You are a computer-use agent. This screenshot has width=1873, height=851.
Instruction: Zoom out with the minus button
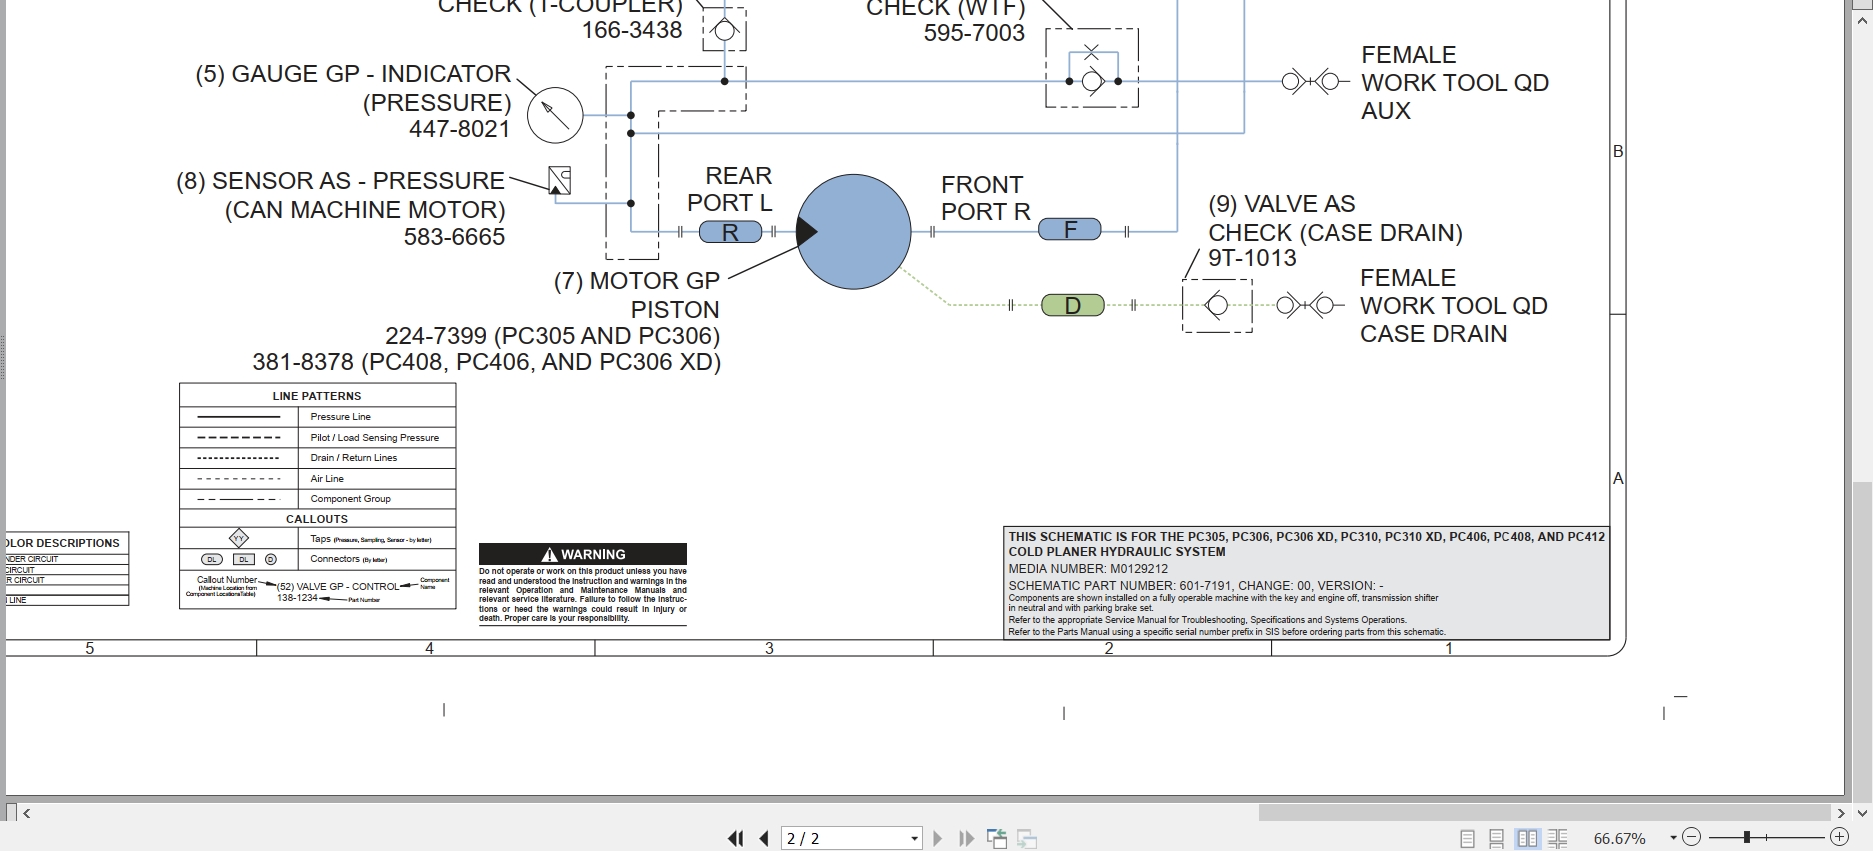[1691, 837]
